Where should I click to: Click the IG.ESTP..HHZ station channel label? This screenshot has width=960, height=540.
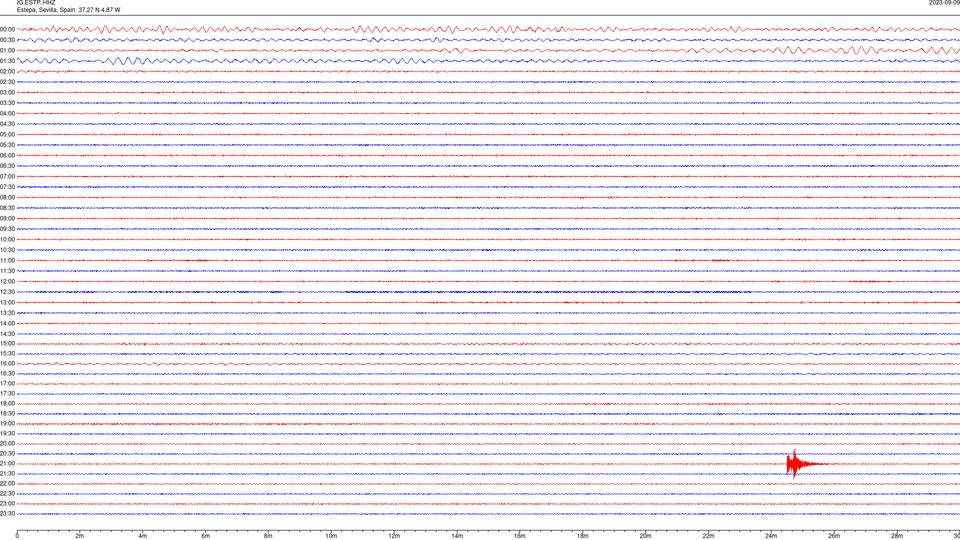[x=36, y=2]
